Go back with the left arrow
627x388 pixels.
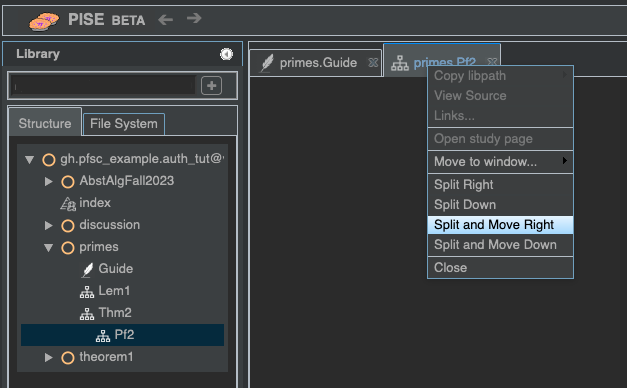(x=165, y=19)
